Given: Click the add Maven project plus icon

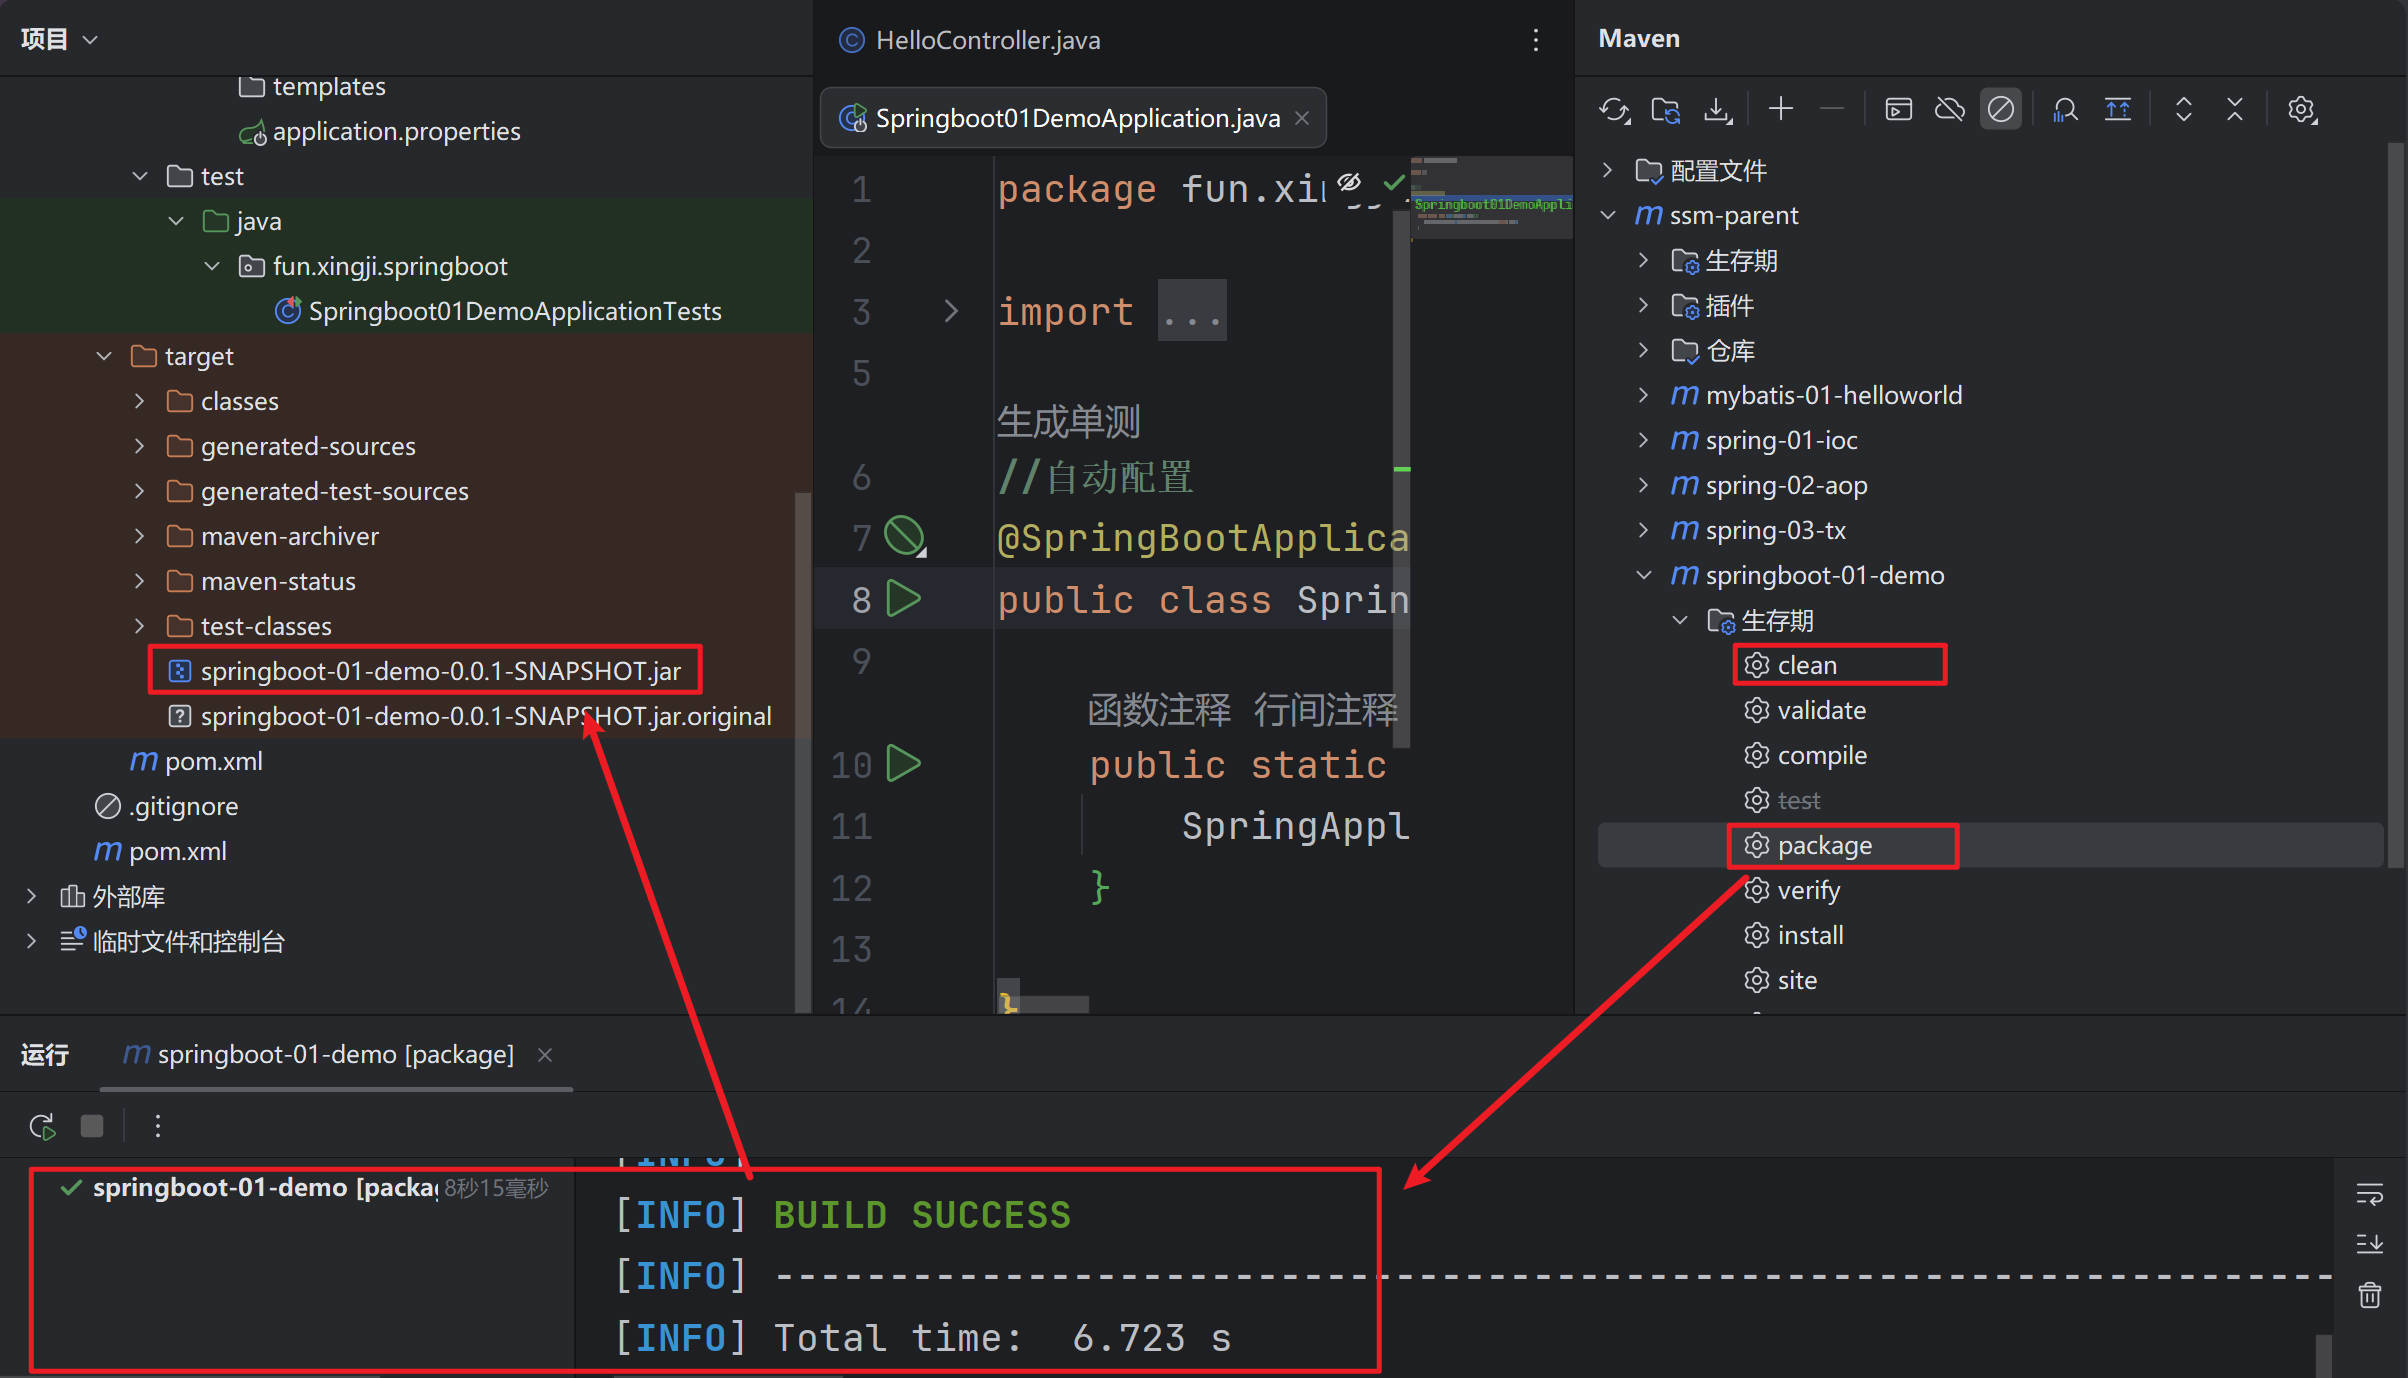Looking at the screenshot, I should tap(1780, 109).
